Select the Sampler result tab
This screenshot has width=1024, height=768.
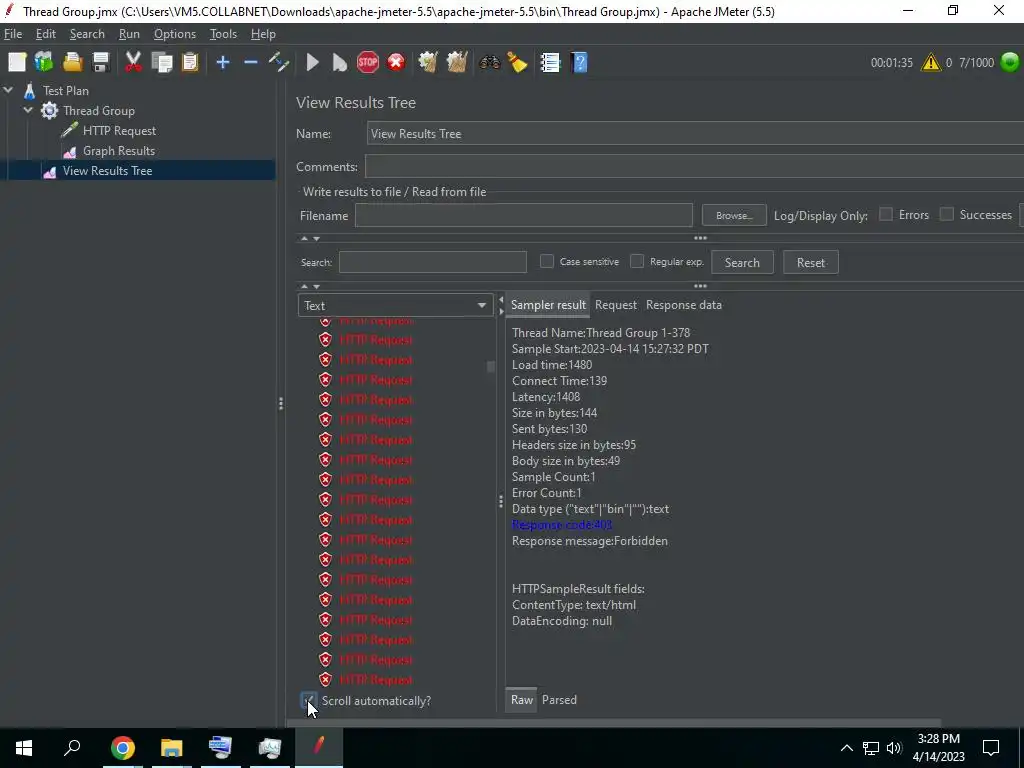pos(548,305)
